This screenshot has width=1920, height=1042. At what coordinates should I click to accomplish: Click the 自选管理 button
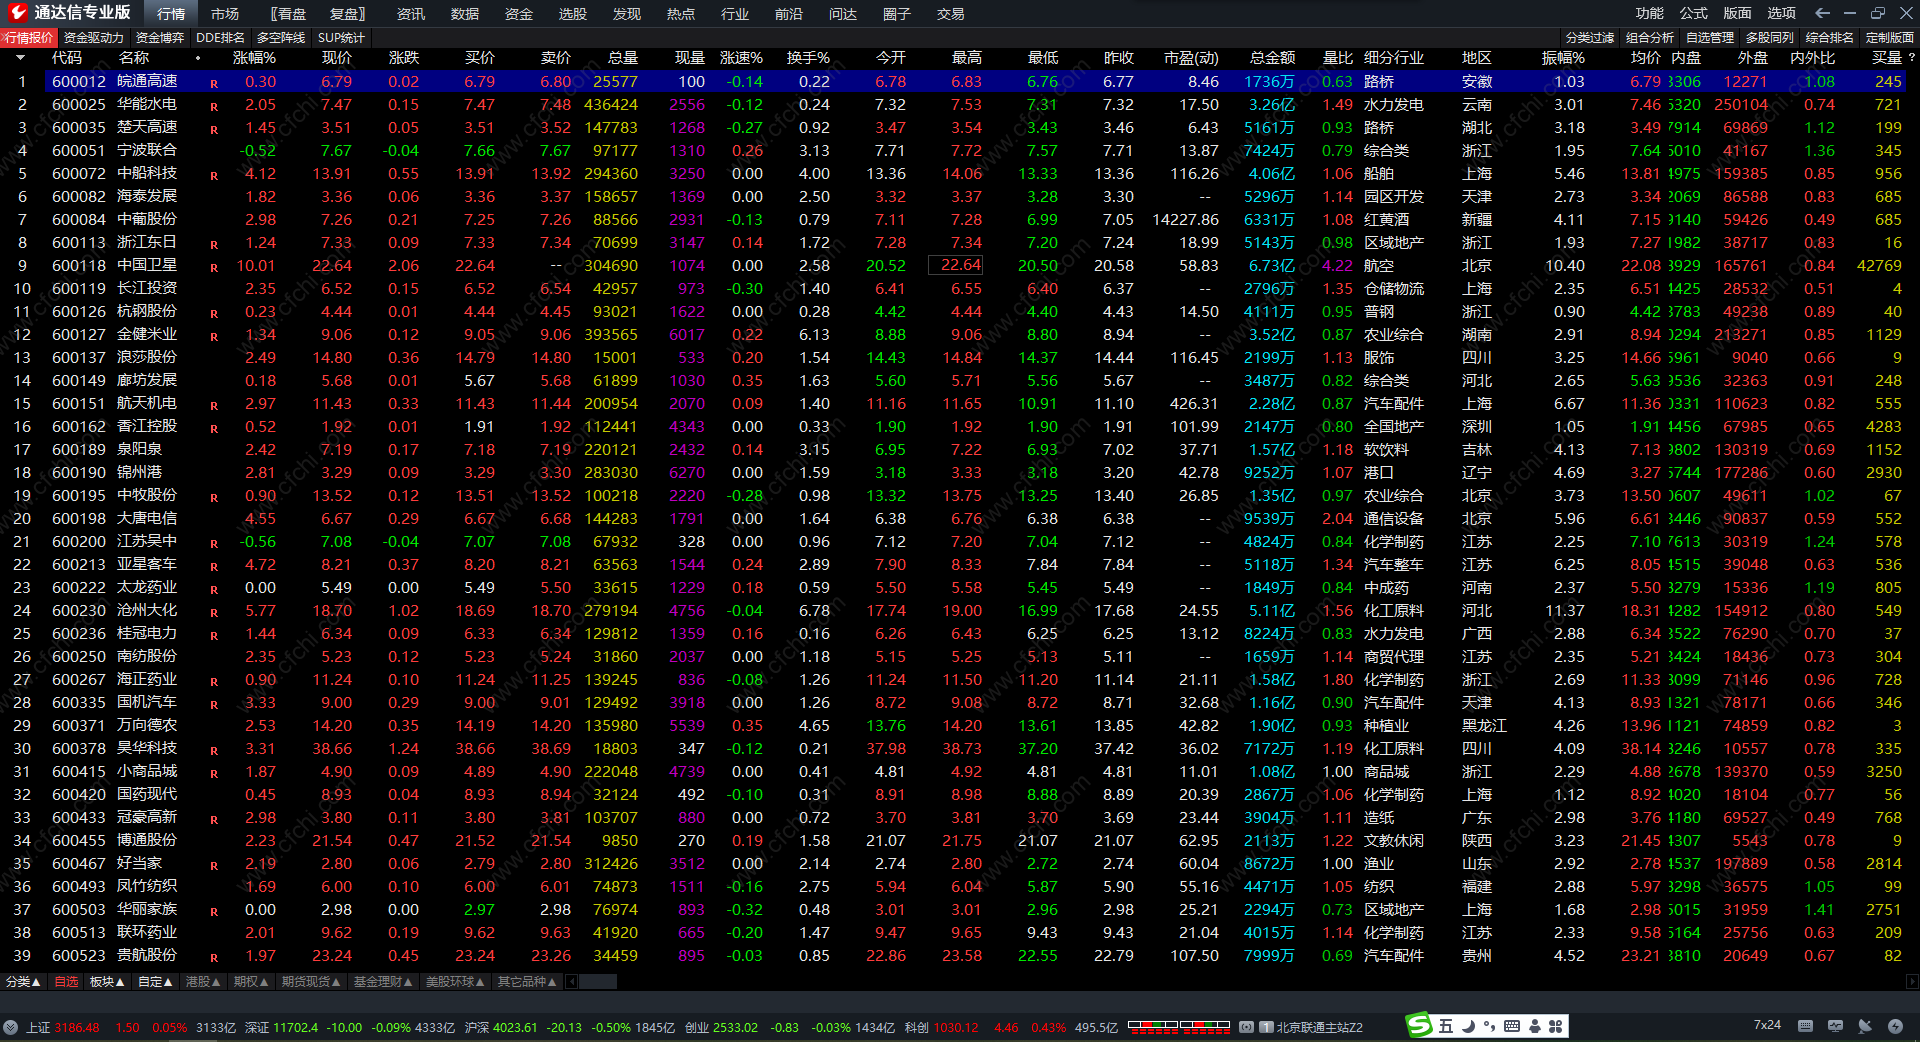[1710, 38]
